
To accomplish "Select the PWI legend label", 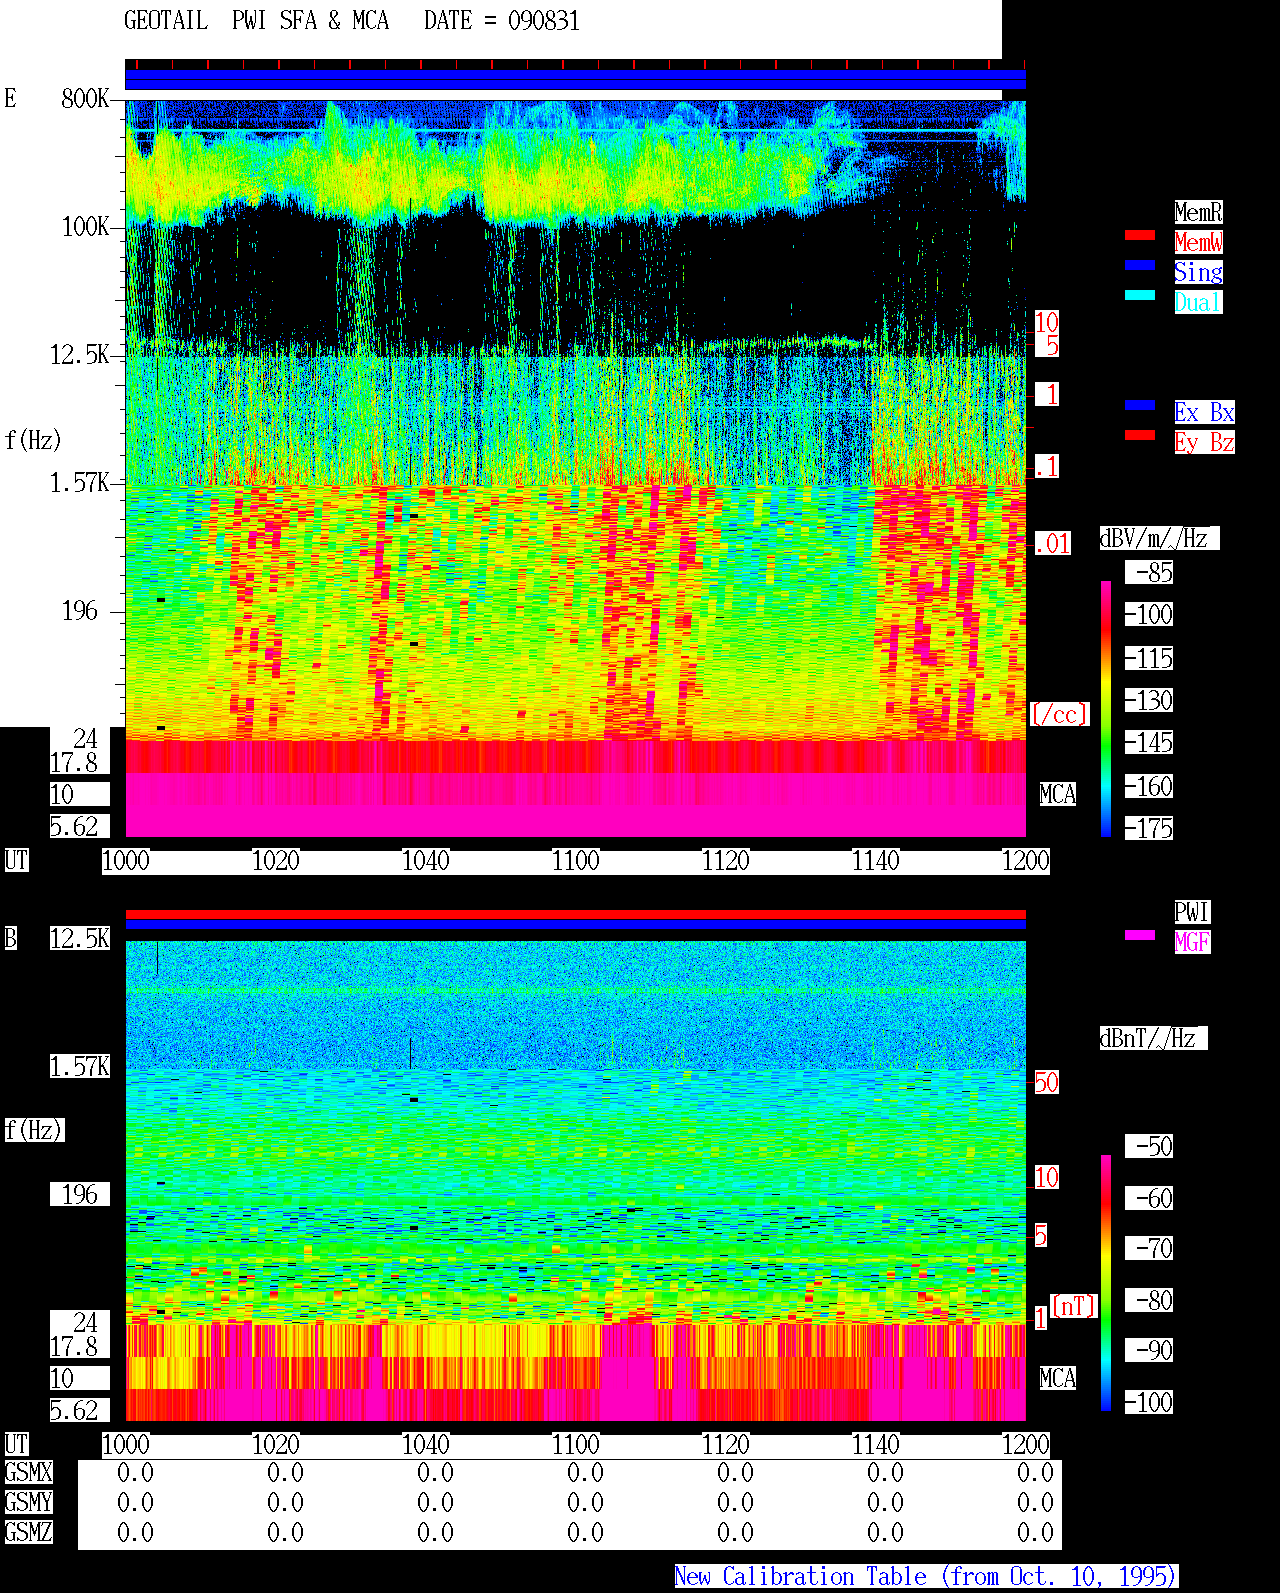I will (1192, 912).
